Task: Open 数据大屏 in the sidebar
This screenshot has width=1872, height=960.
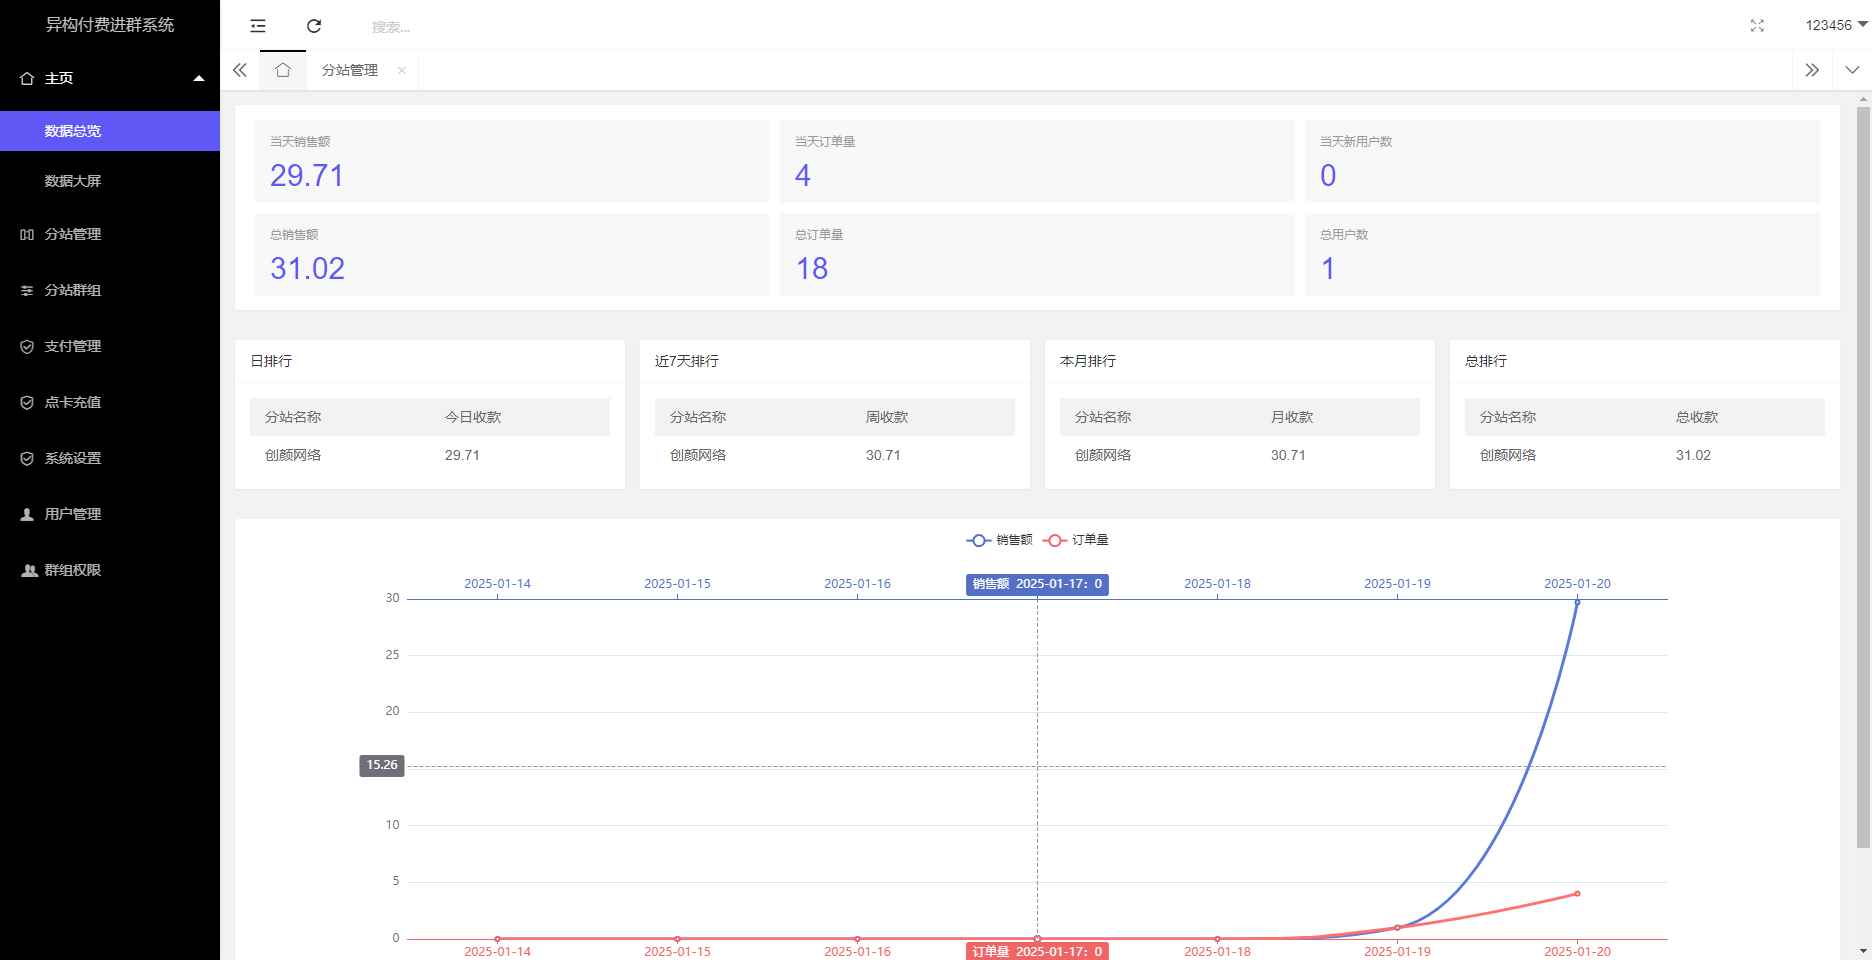Action: (x=73, y=181)
